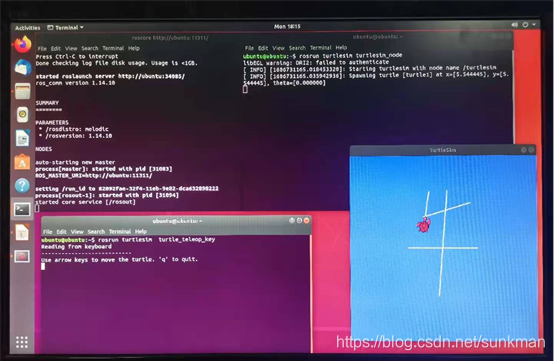Click 'Starting turtlesim with node name' line
Image resolution: width=555 pixels, height=361 pixels.
point(370,68)
